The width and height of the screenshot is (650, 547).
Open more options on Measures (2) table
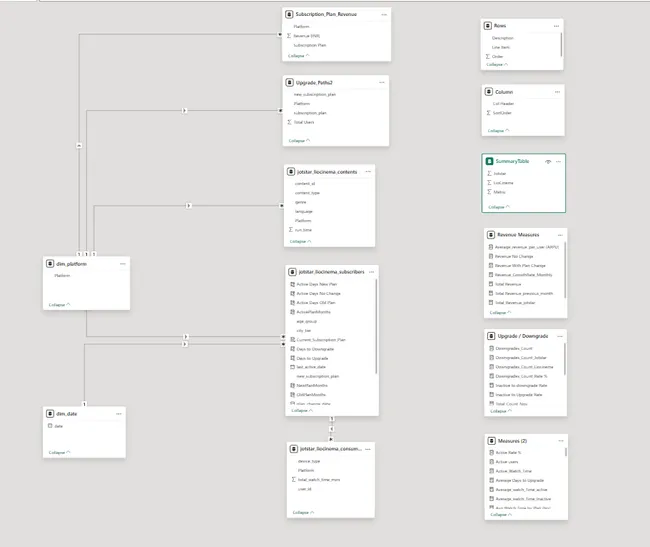[x=561, y=441]
